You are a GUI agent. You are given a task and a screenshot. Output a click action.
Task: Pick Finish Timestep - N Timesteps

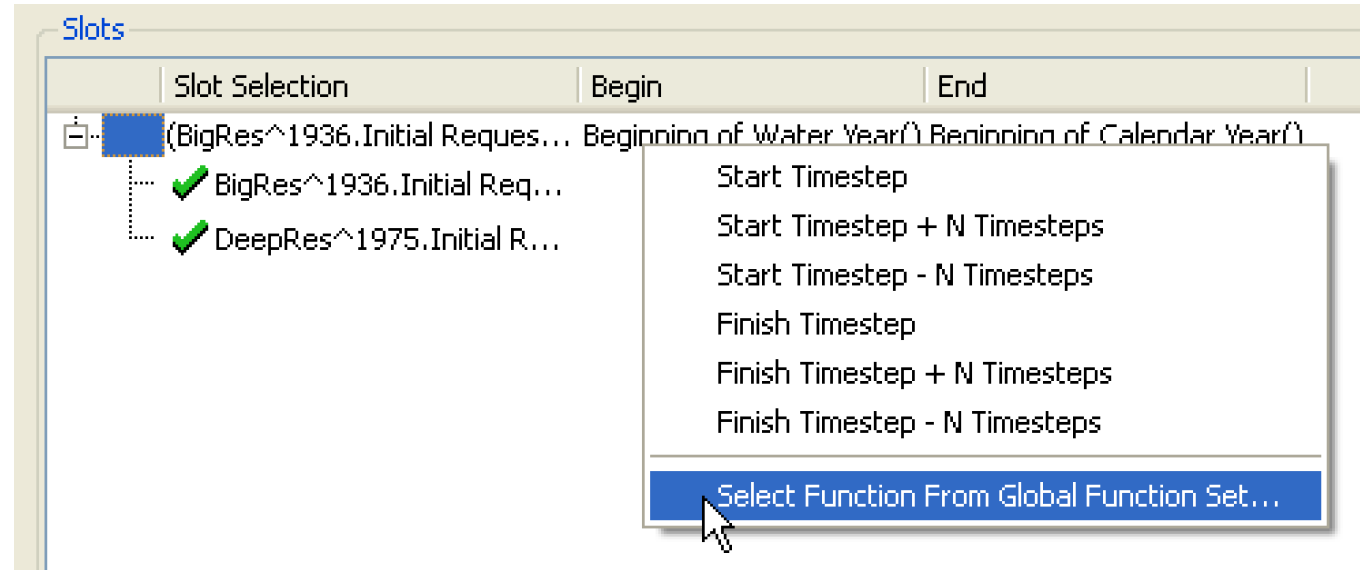[908, 422]
